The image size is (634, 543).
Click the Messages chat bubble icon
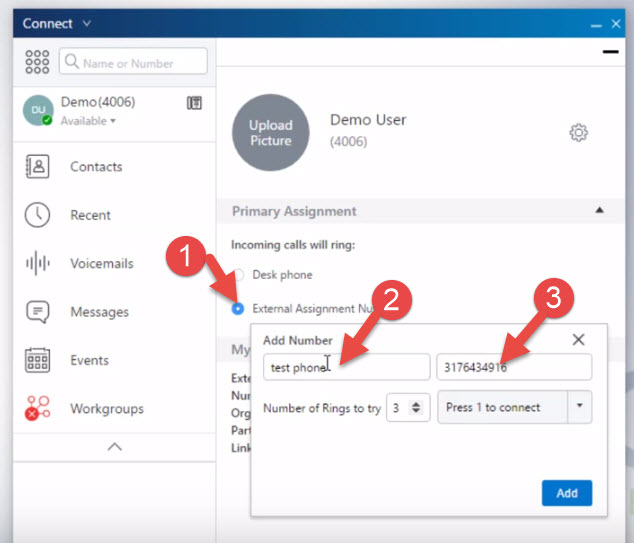[x=38, y=312]
